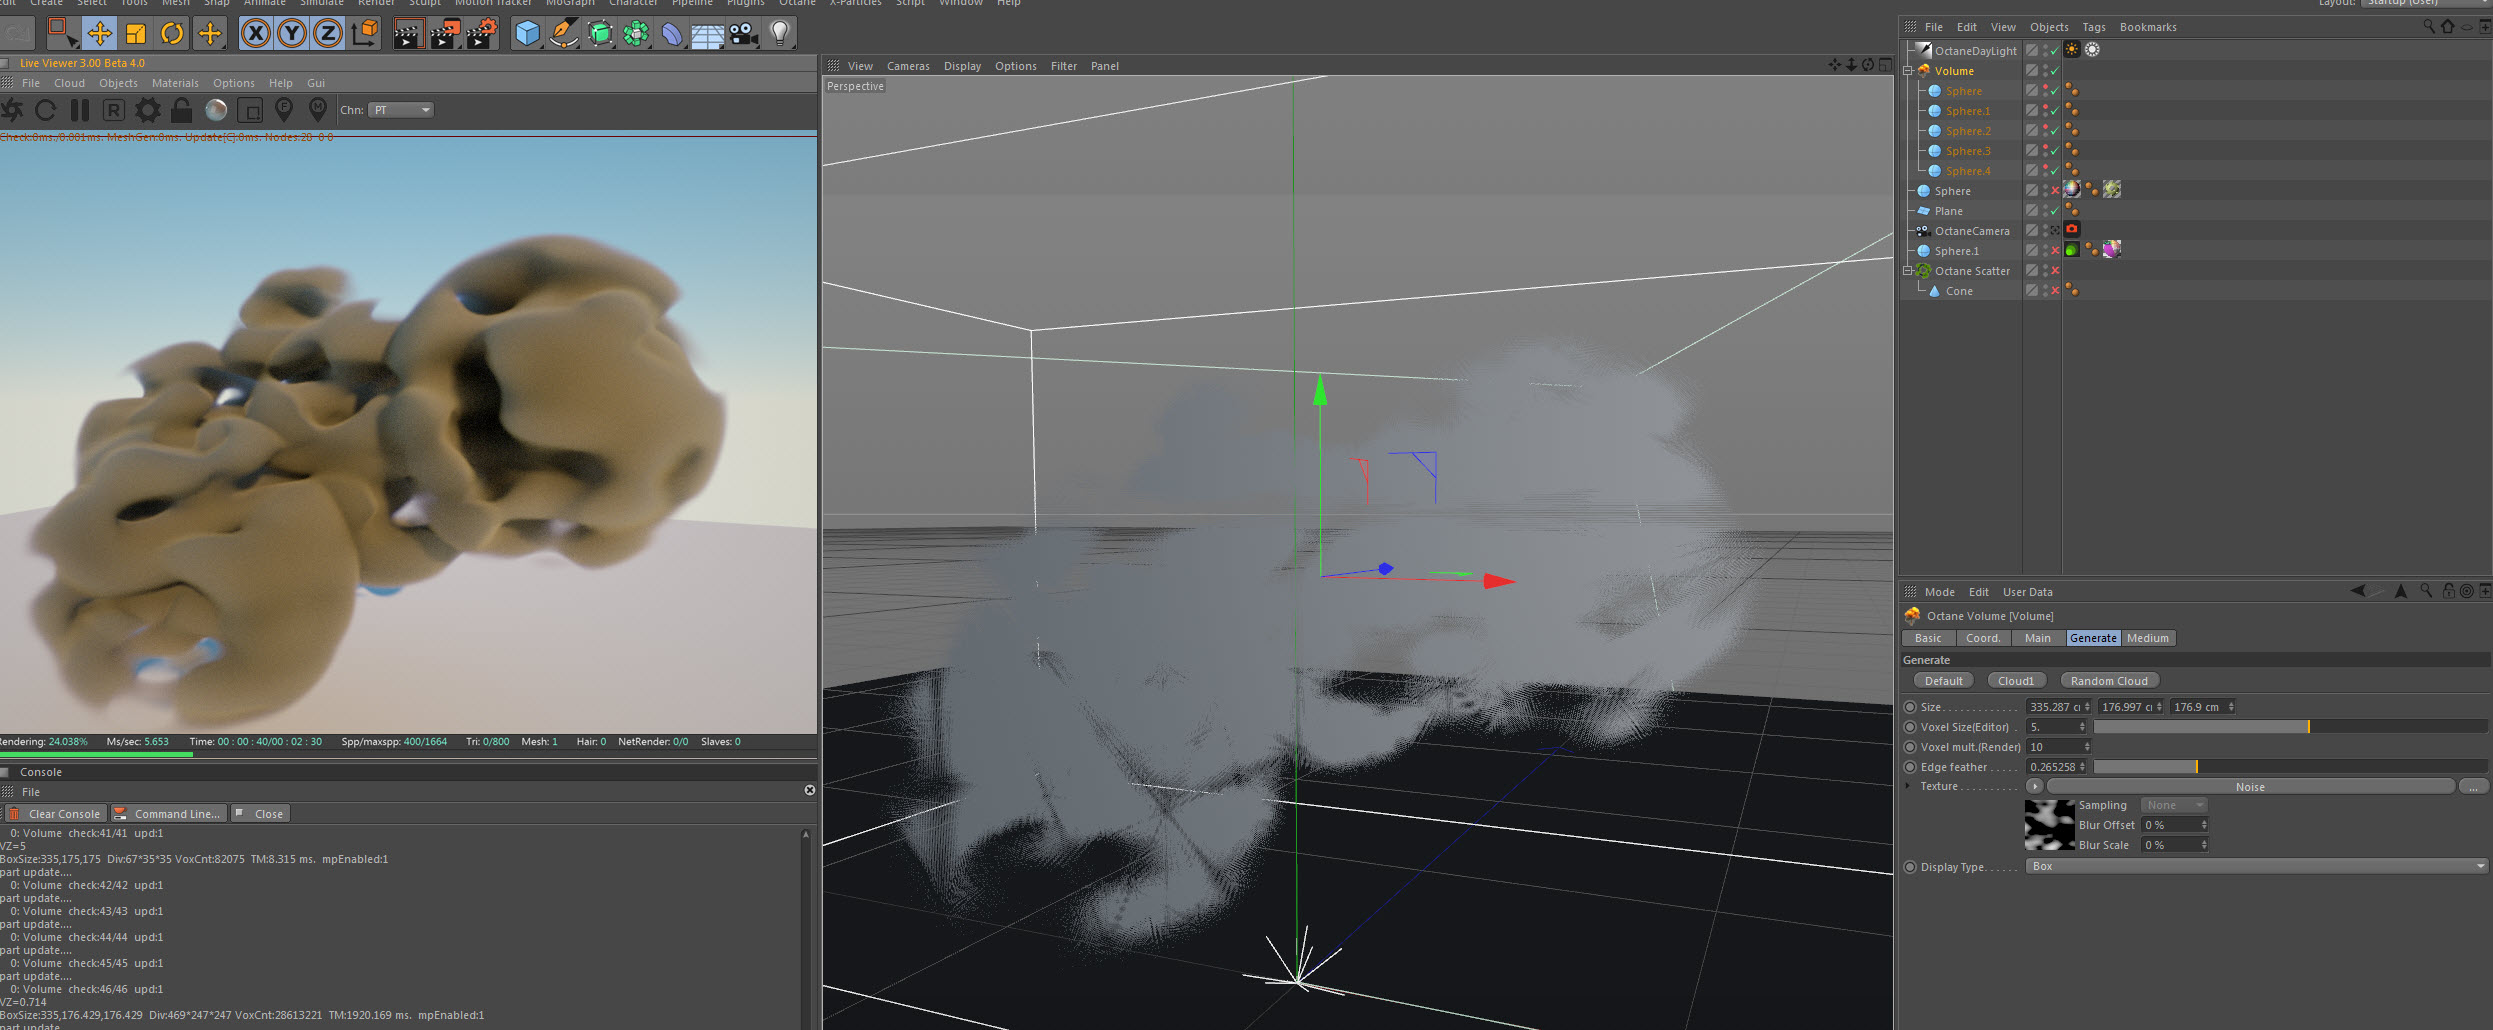Expand the Texture parameter triangle
This screenshot has height=1030, width=2493.
[1908, 786]
